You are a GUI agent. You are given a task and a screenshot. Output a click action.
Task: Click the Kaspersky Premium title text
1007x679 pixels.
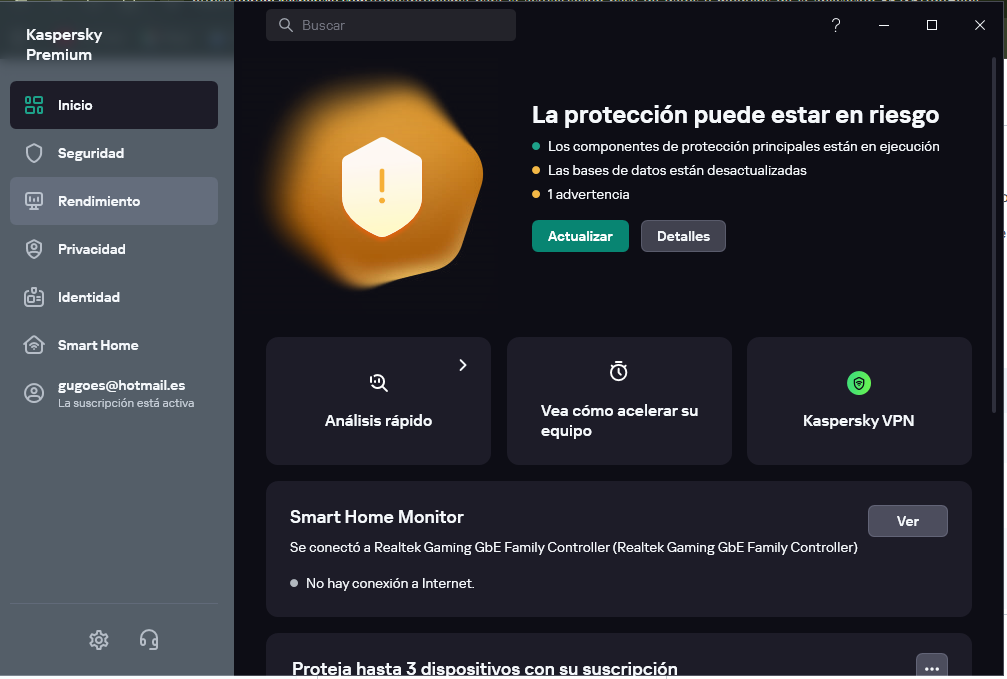coord(64,44)
